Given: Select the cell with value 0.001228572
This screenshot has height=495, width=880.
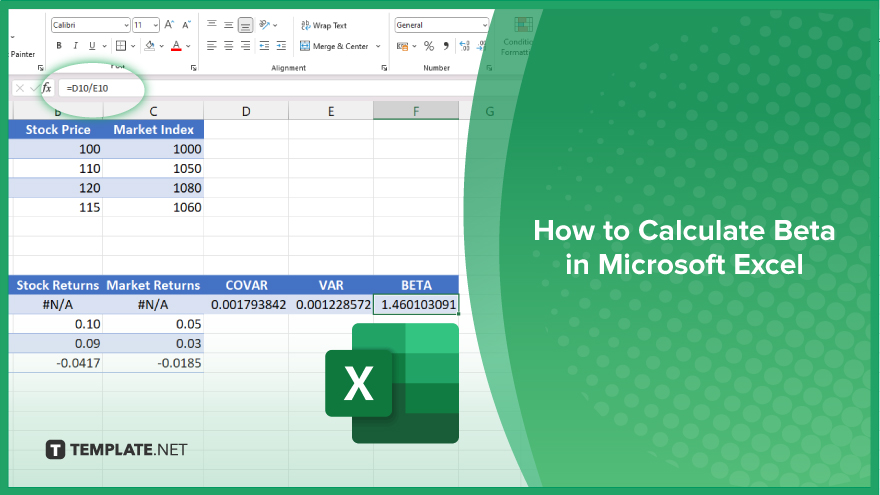Looking at the screenshot, I should coord(331,305).
